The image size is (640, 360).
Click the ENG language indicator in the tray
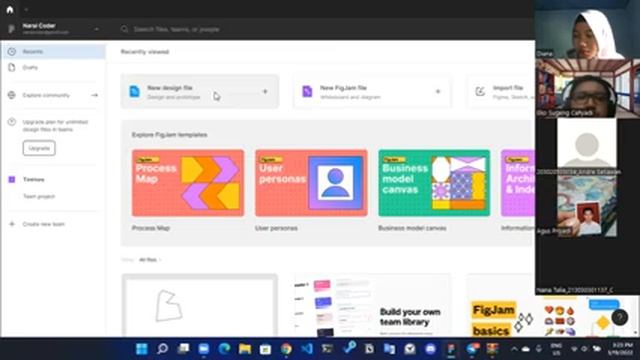tap(556, 349)
